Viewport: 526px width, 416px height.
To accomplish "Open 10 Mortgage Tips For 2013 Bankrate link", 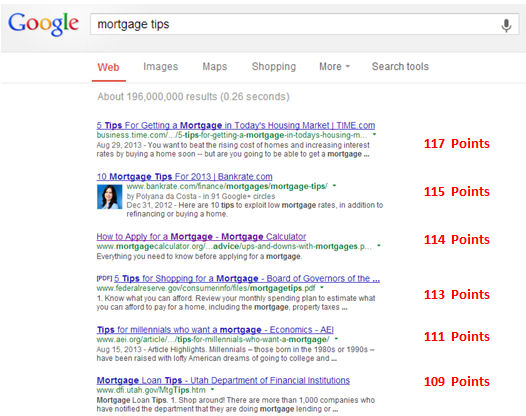I will pyautogui.click(x=185, y=176).
